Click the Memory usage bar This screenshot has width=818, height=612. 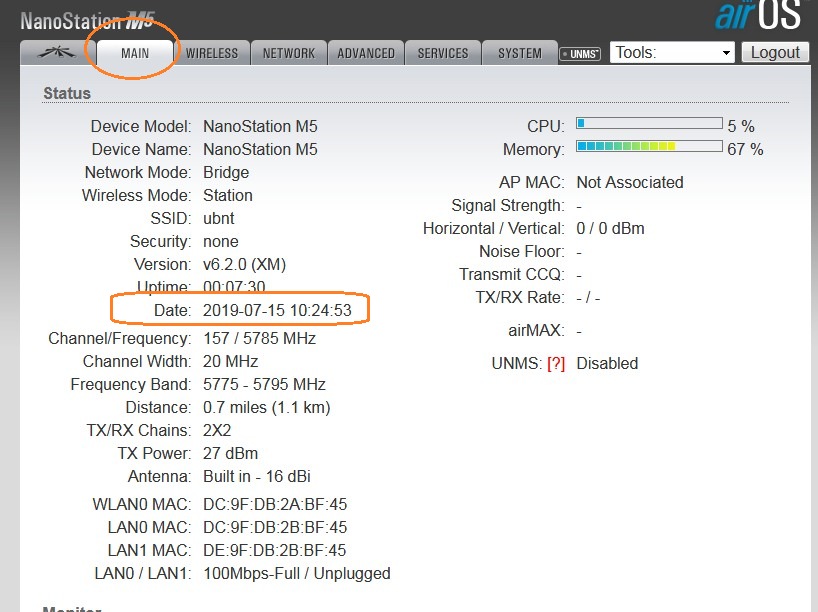click(649, 146)
